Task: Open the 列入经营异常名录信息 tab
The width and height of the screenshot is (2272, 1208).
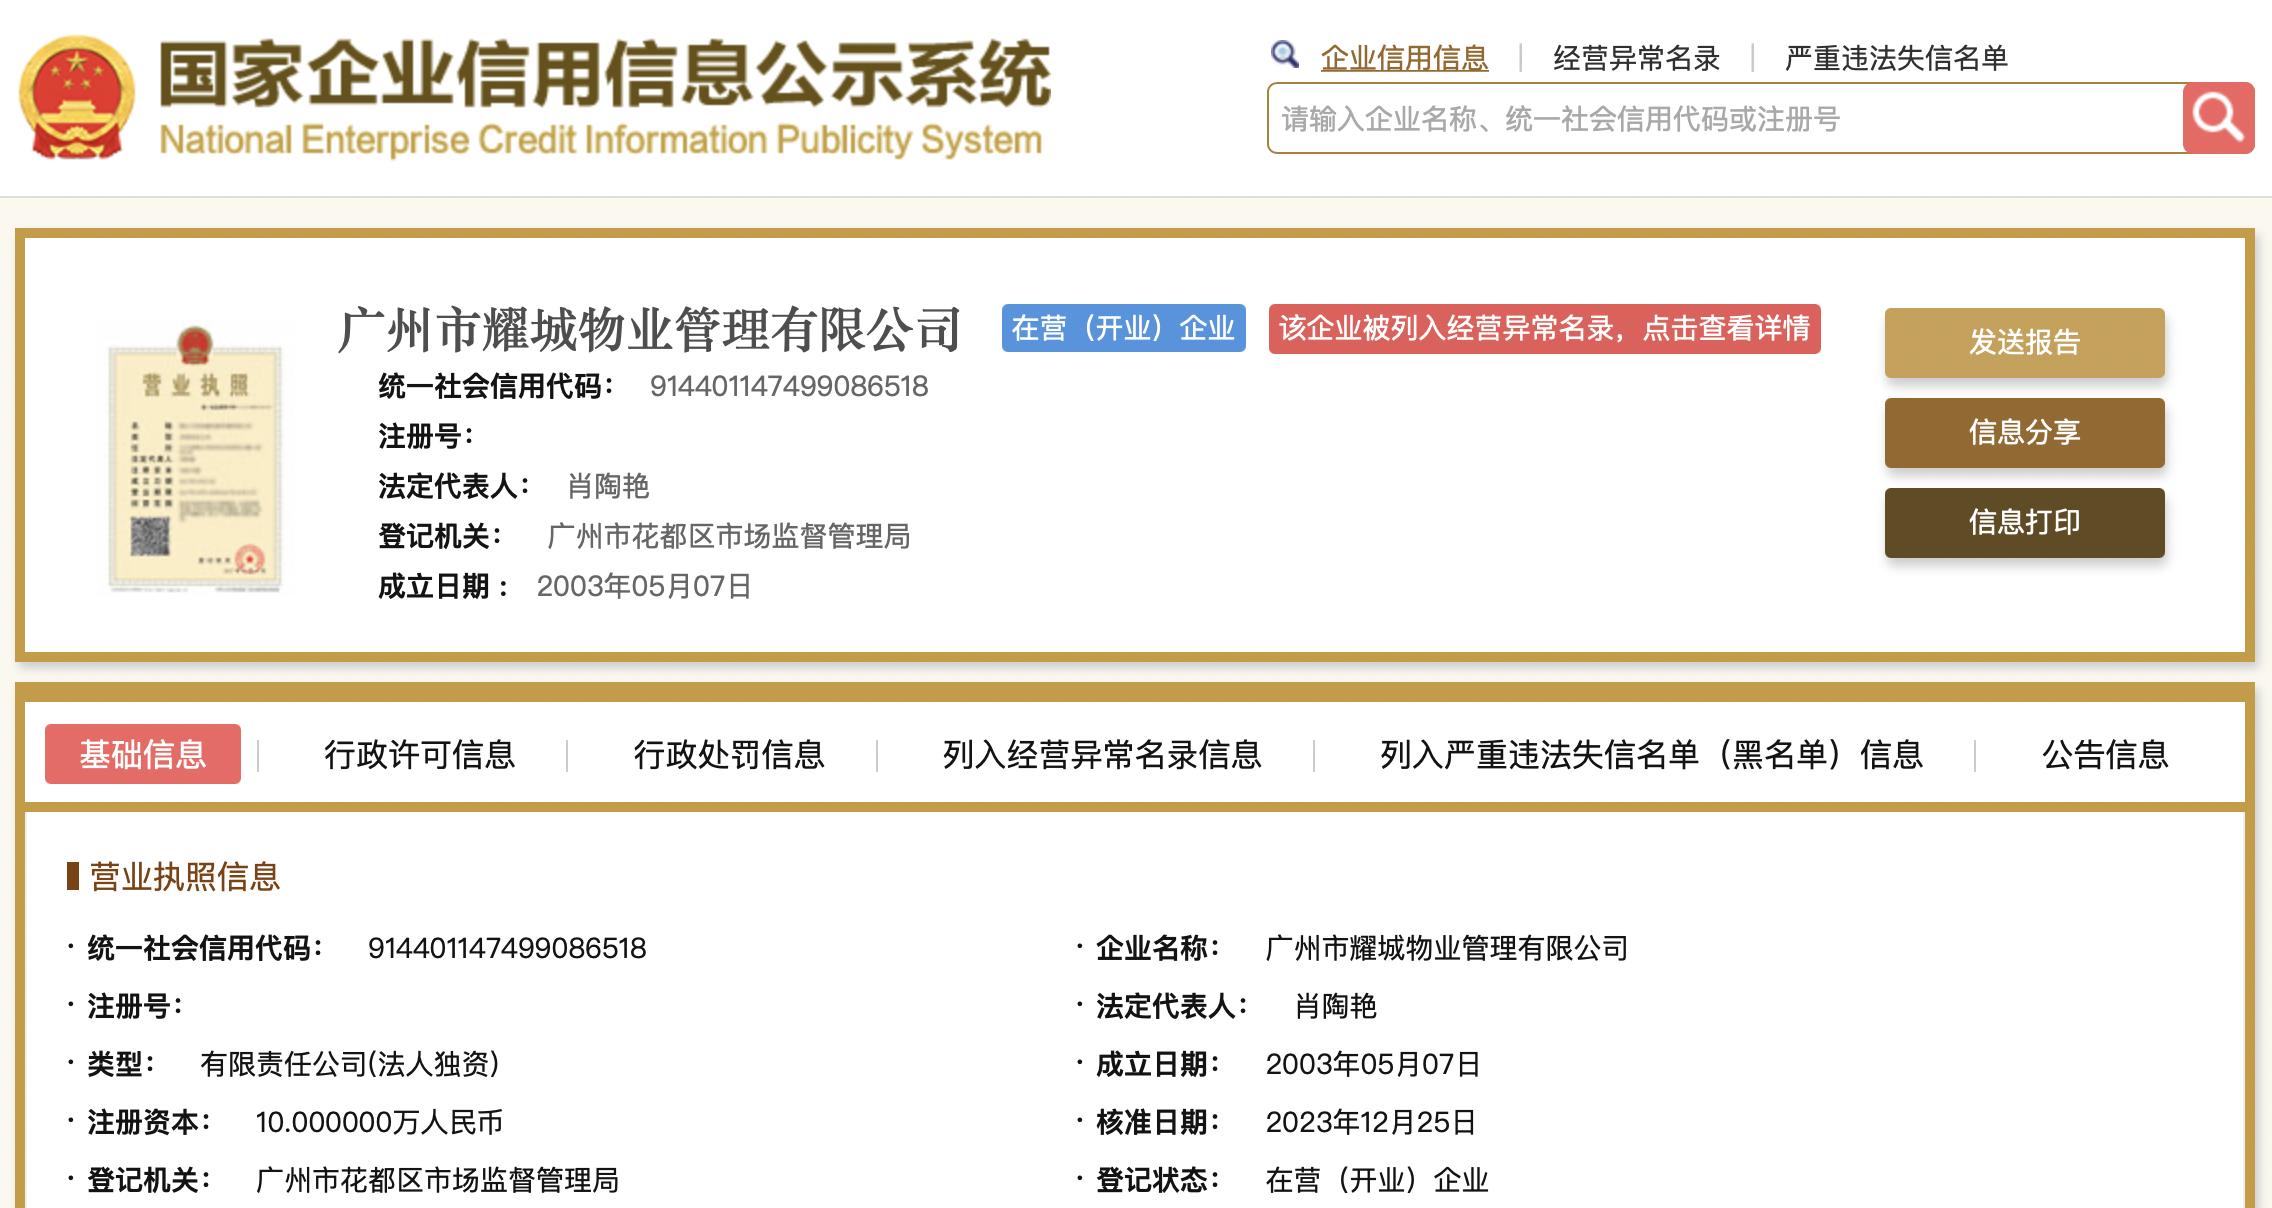Action: [x=1102, y=754]
